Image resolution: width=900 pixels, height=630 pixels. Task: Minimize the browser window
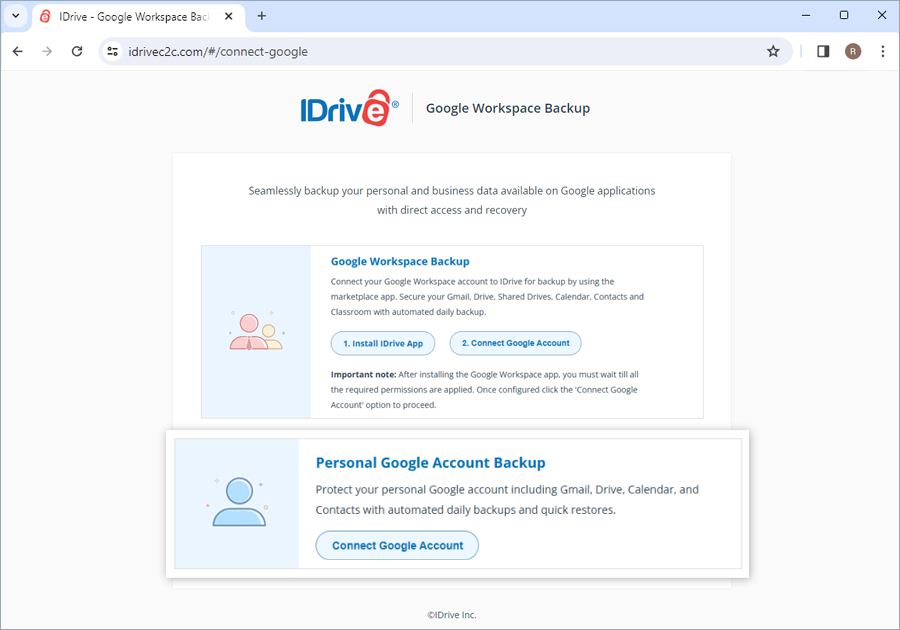pyautogui.click(x=806, y=15)
